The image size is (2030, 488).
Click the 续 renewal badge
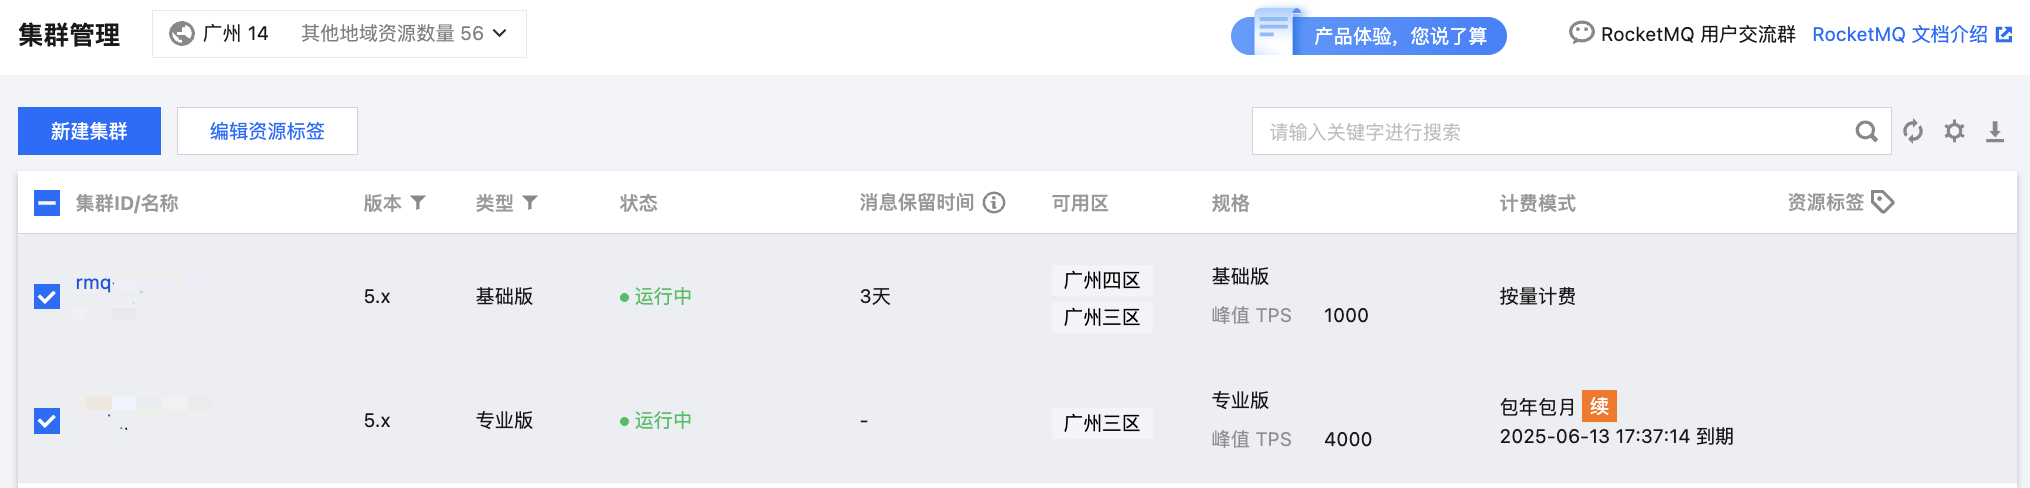(x=1599, y=406)
